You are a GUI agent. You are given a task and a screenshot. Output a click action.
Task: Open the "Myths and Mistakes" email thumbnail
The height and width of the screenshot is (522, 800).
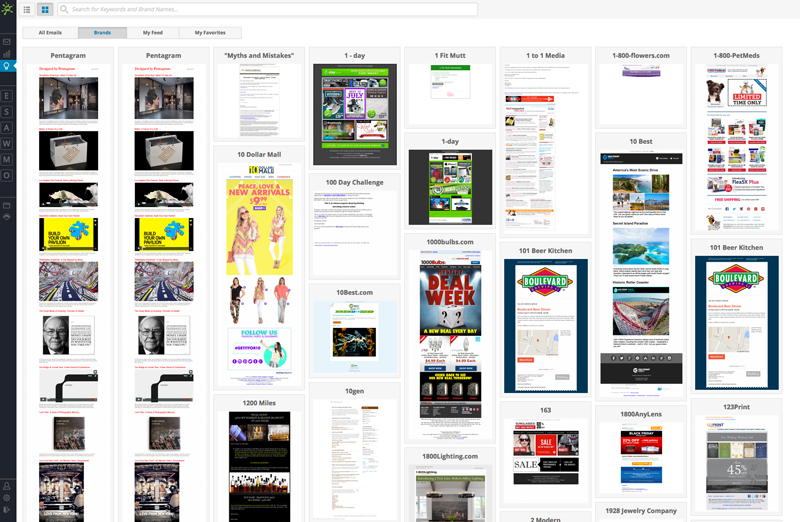pyautogui.click(x=259, y=101)
